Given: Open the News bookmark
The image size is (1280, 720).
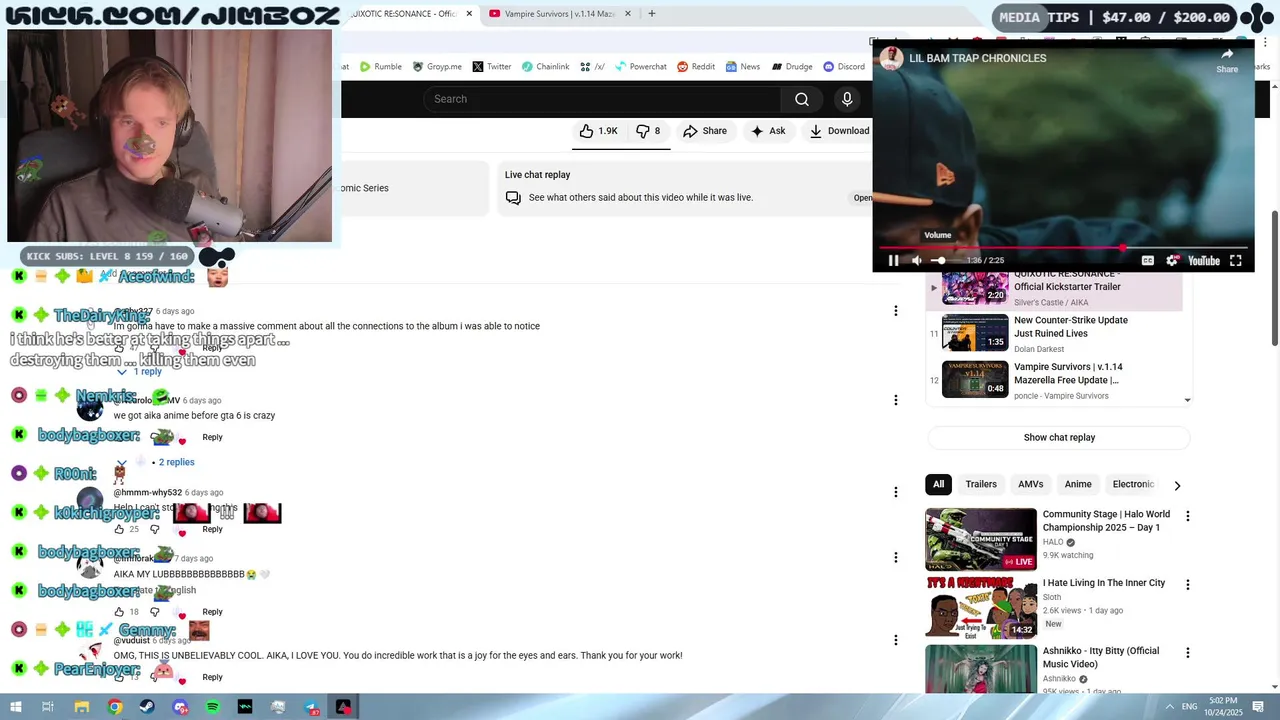Looking at the screenshot, I should click(742, 67).
